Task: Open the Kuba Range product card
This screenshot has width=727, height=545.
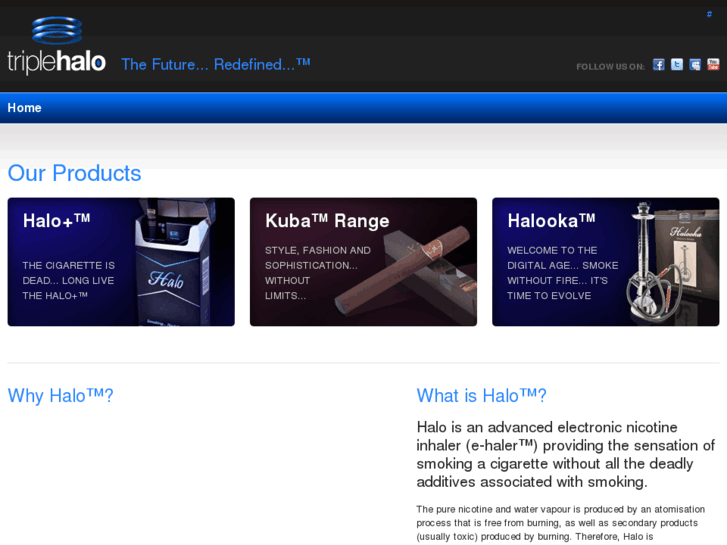Action: point(363,262)
